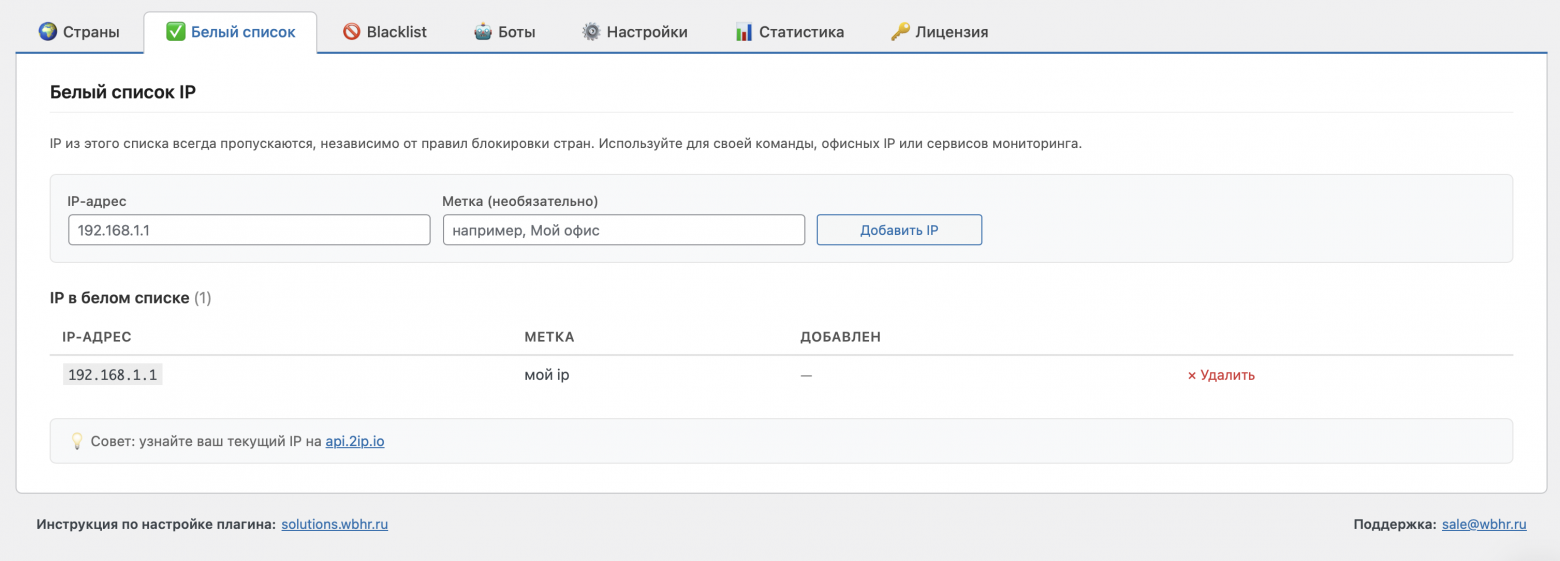Switch to the Blacklist tab
Image resolution: width=1560 pixels, height=561 pixels.
coord(384,32)
